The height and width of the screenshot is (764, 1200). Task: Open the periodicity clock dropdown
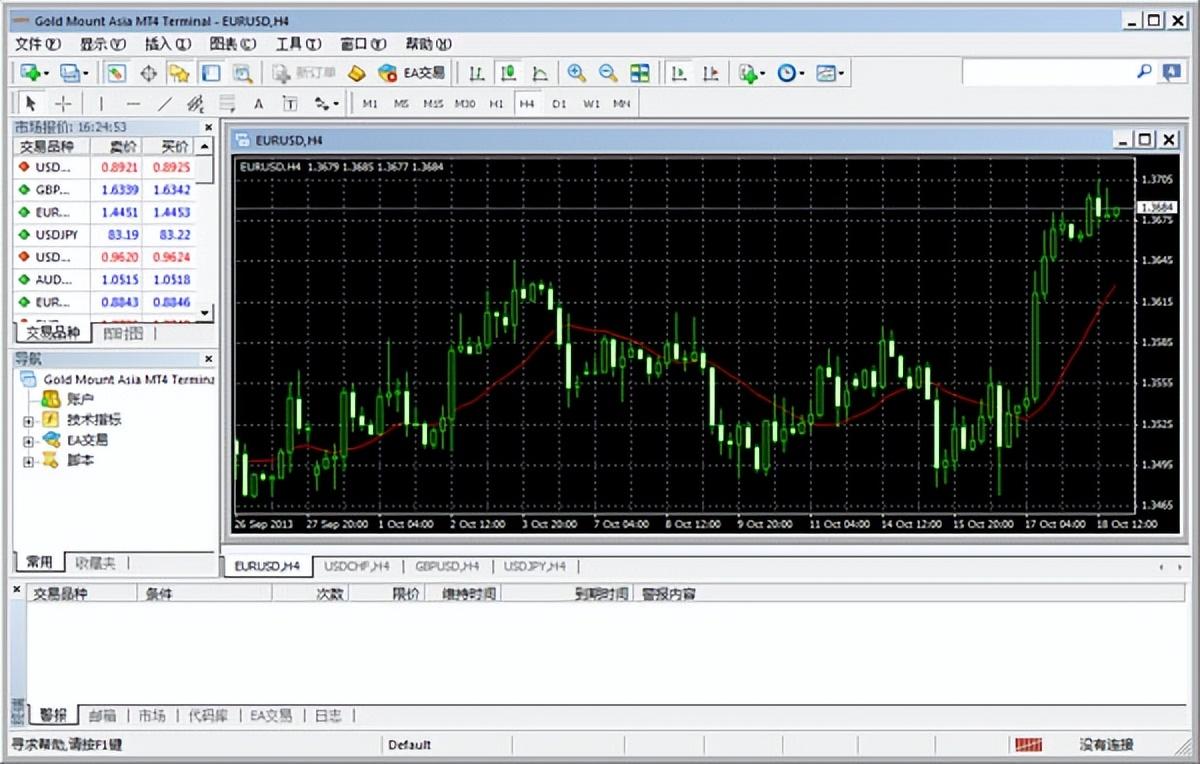tap(790, 73)
